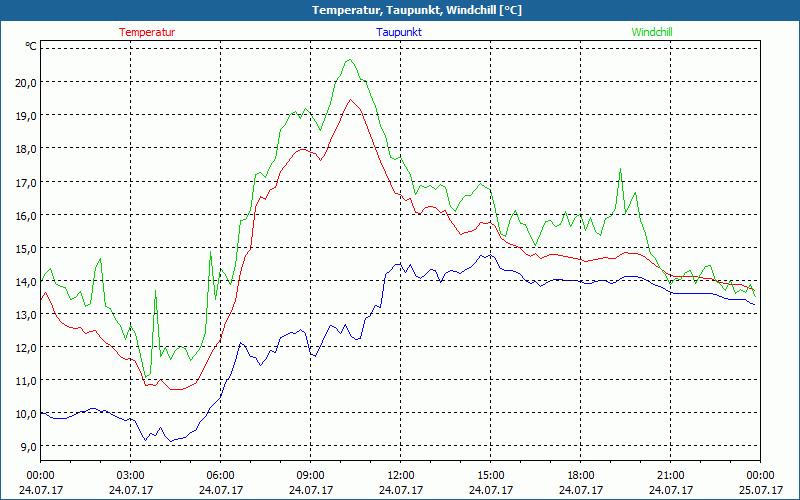The width and height of the screenshot is (800, 500).
Task: Click the 17,0 y-axis value
Action: [26, 183]
